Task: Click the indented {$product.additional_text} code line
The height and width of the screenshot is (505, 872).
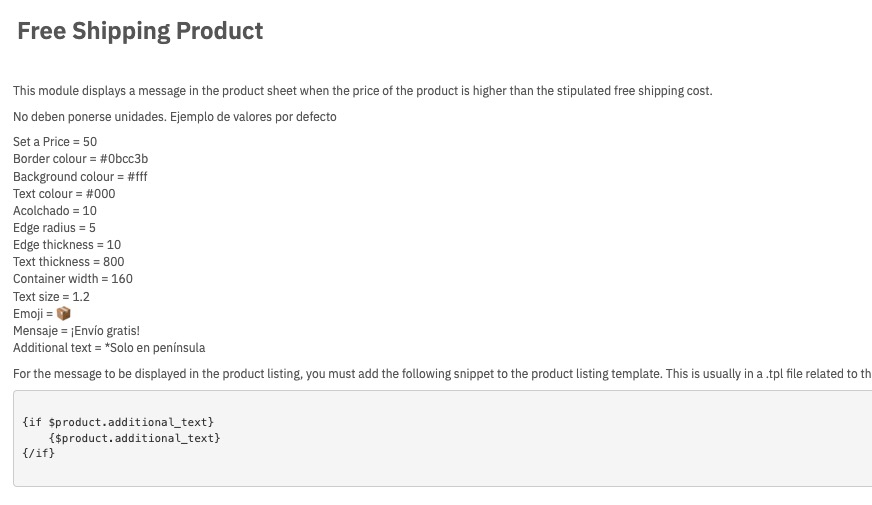Action: [135, 438]
